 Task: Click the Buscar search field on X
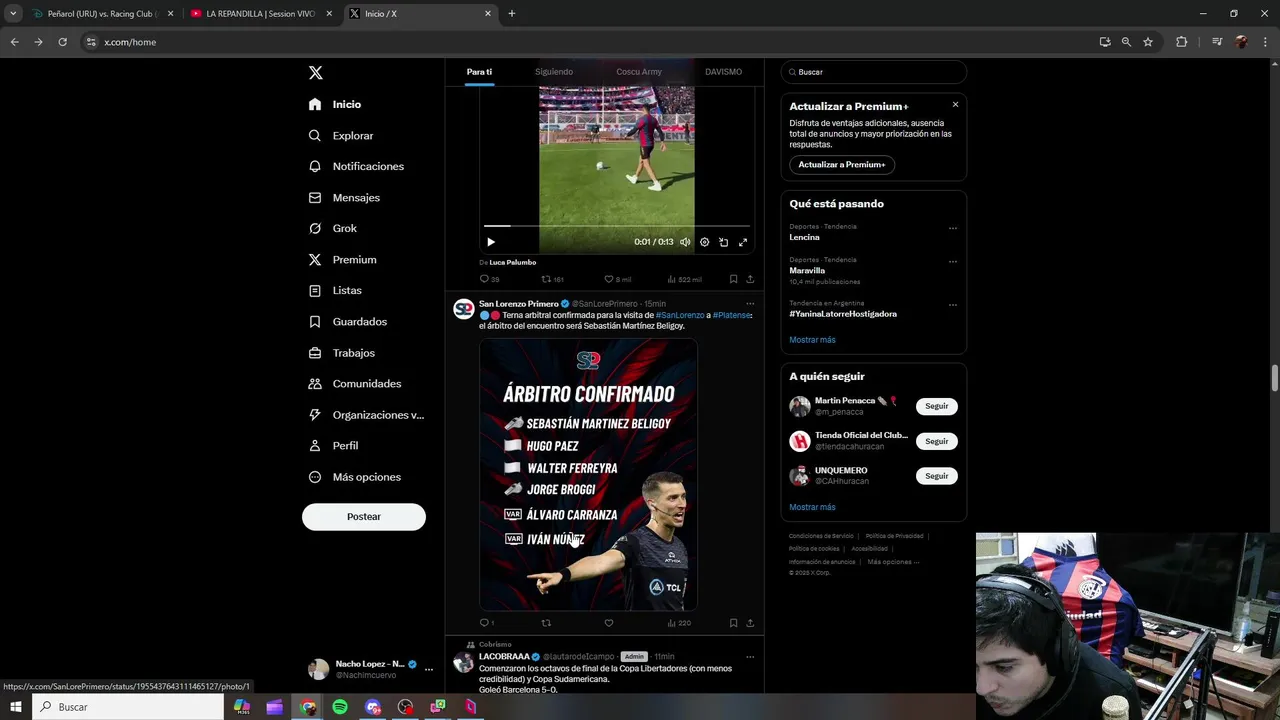point(873,72)
